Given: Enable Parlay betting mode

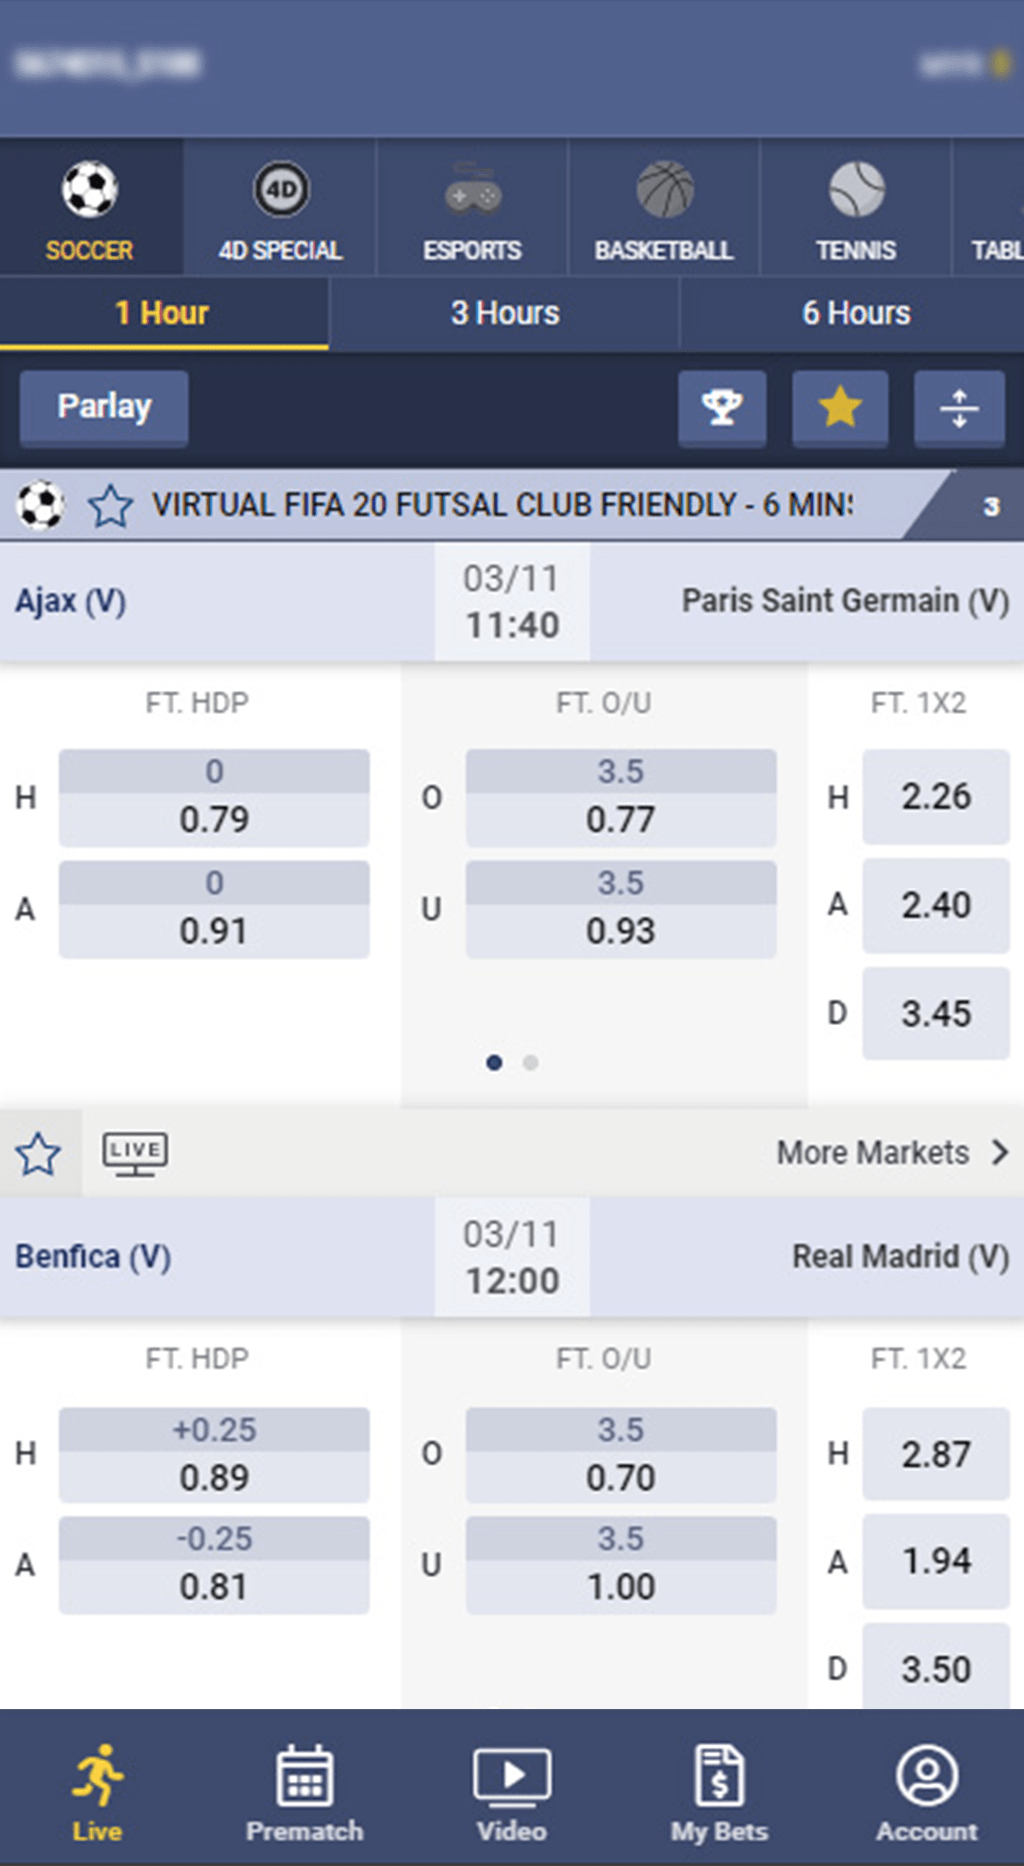Looking at the screenshot, I should coord(104,407).
